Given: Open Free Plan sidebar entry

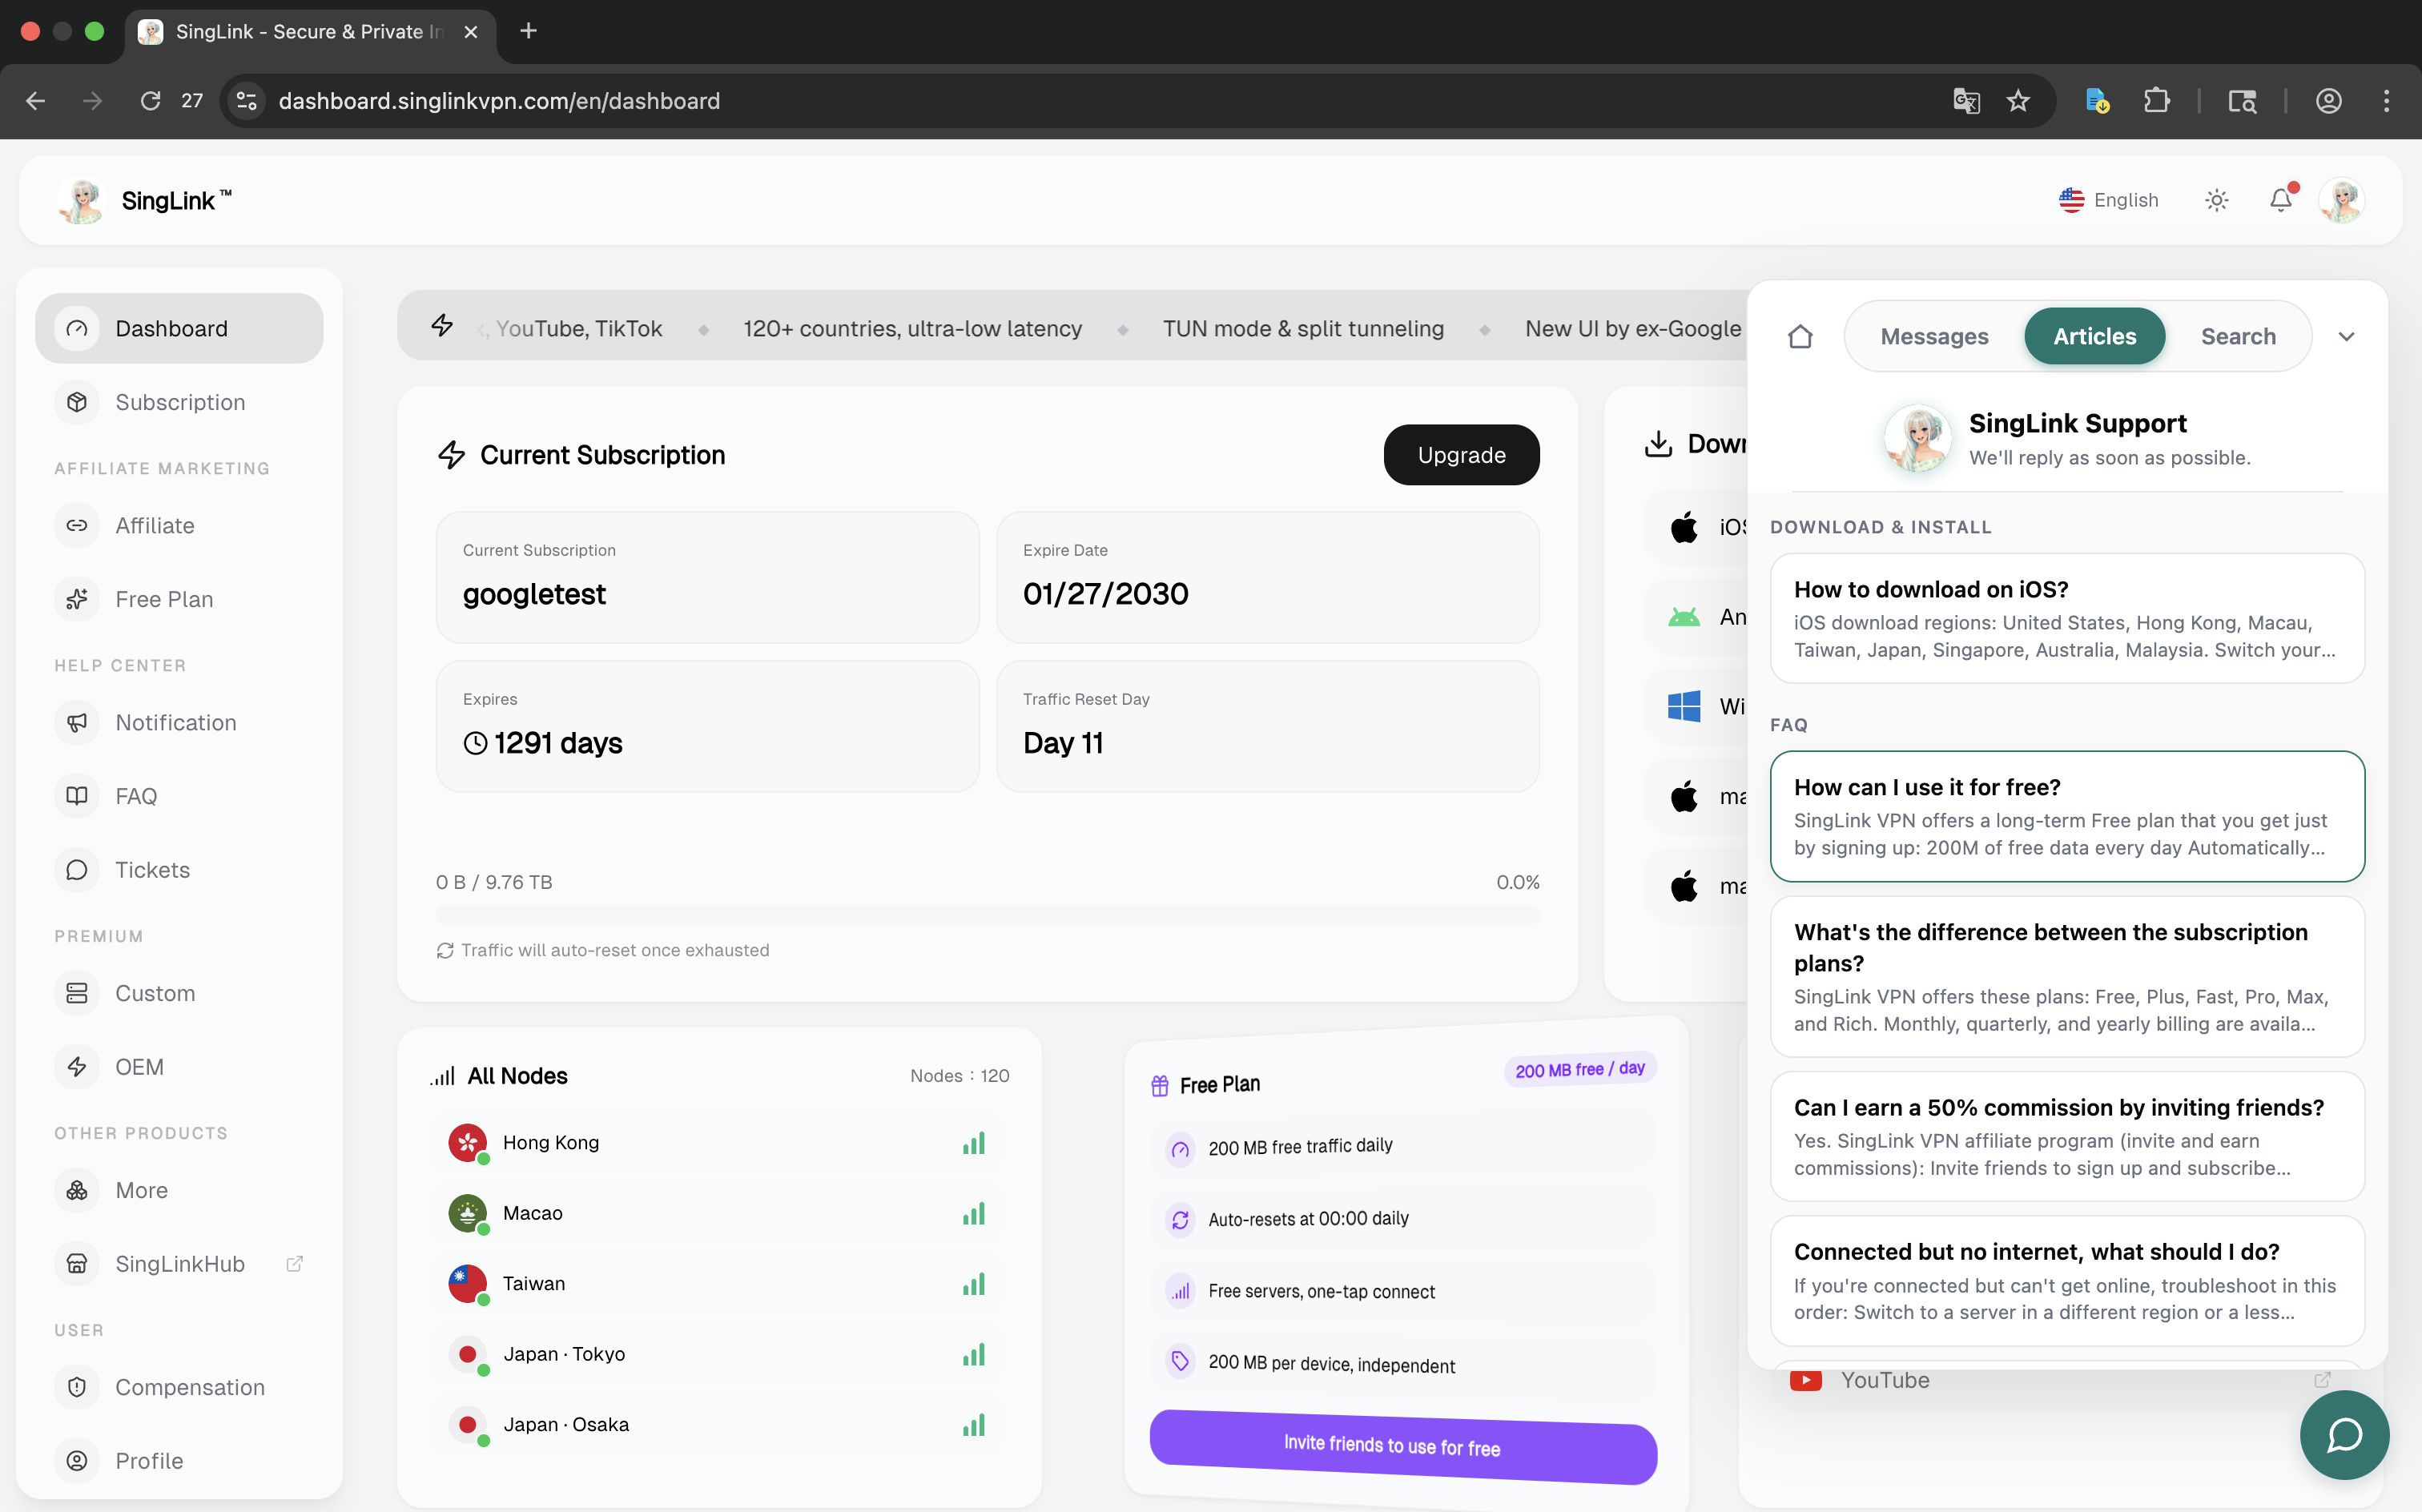Looking at the screenshot, I should [179, 599].
